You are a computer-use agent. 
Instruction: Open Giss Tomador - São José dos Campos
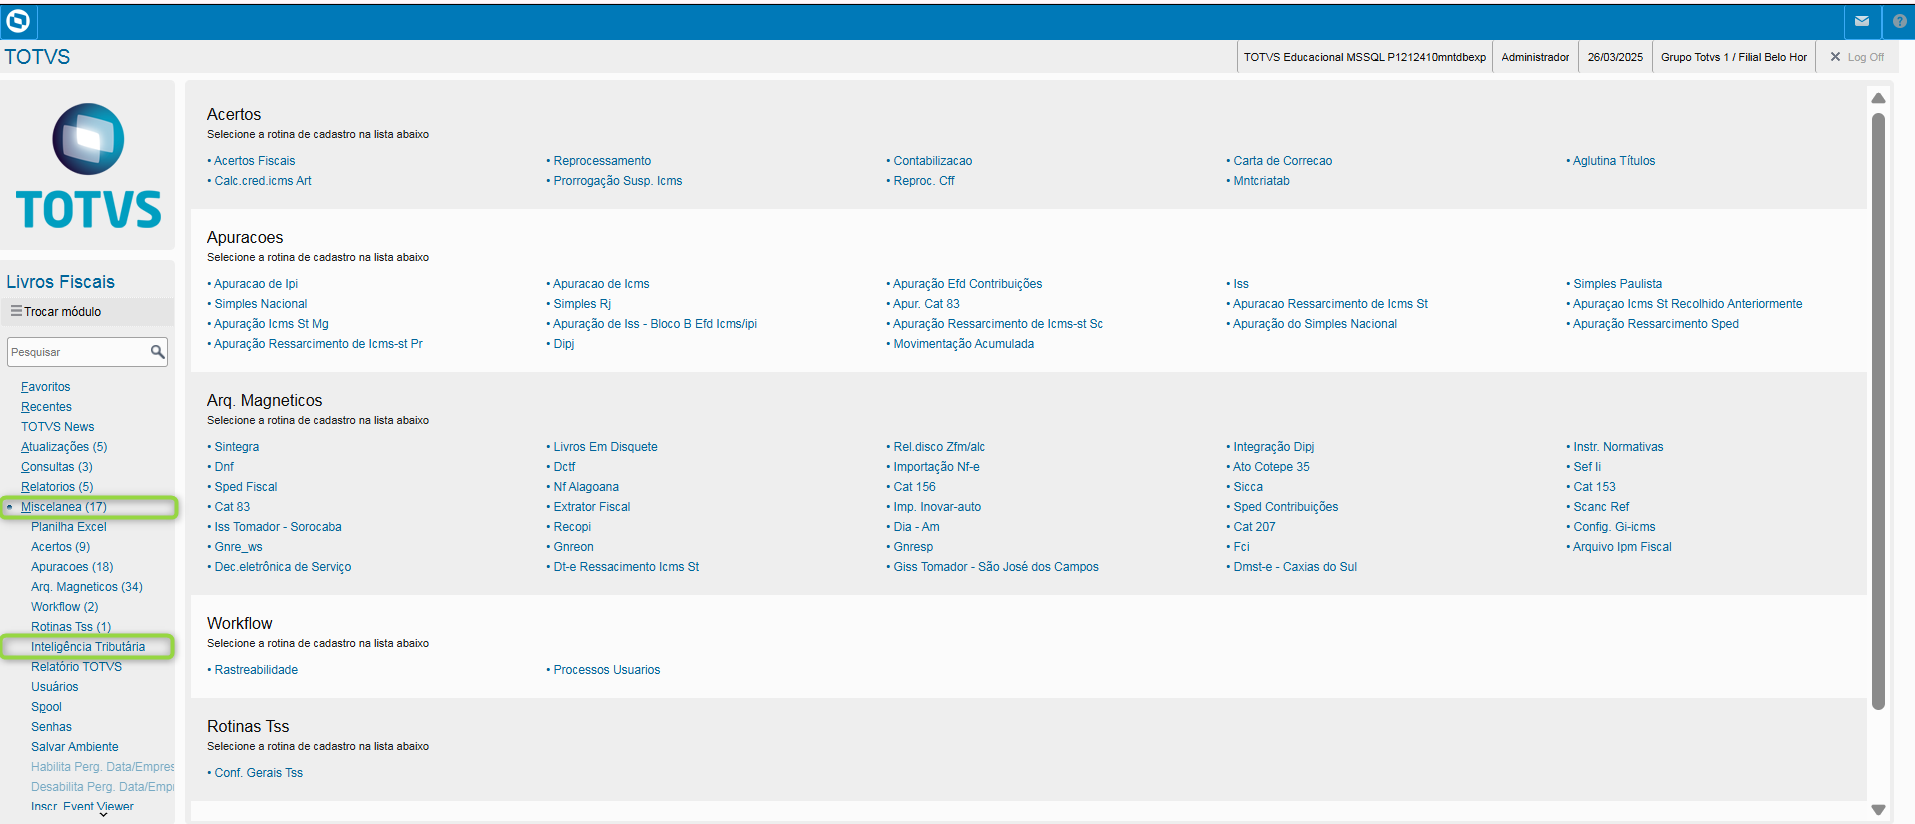(x=995, y=567)
